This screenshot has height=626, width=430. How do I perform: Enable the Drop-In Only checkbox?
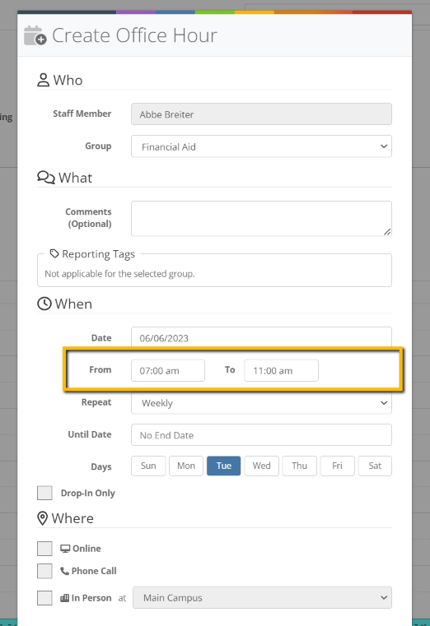pos(45,493)
